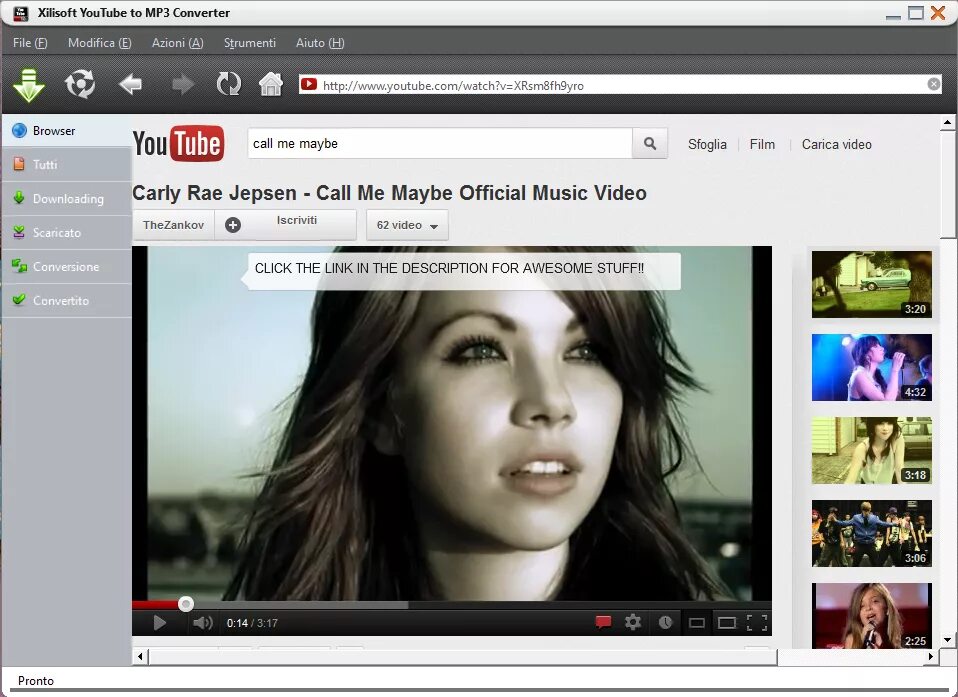
Task: Go back with the left arrow
Action: pos(131,84)
